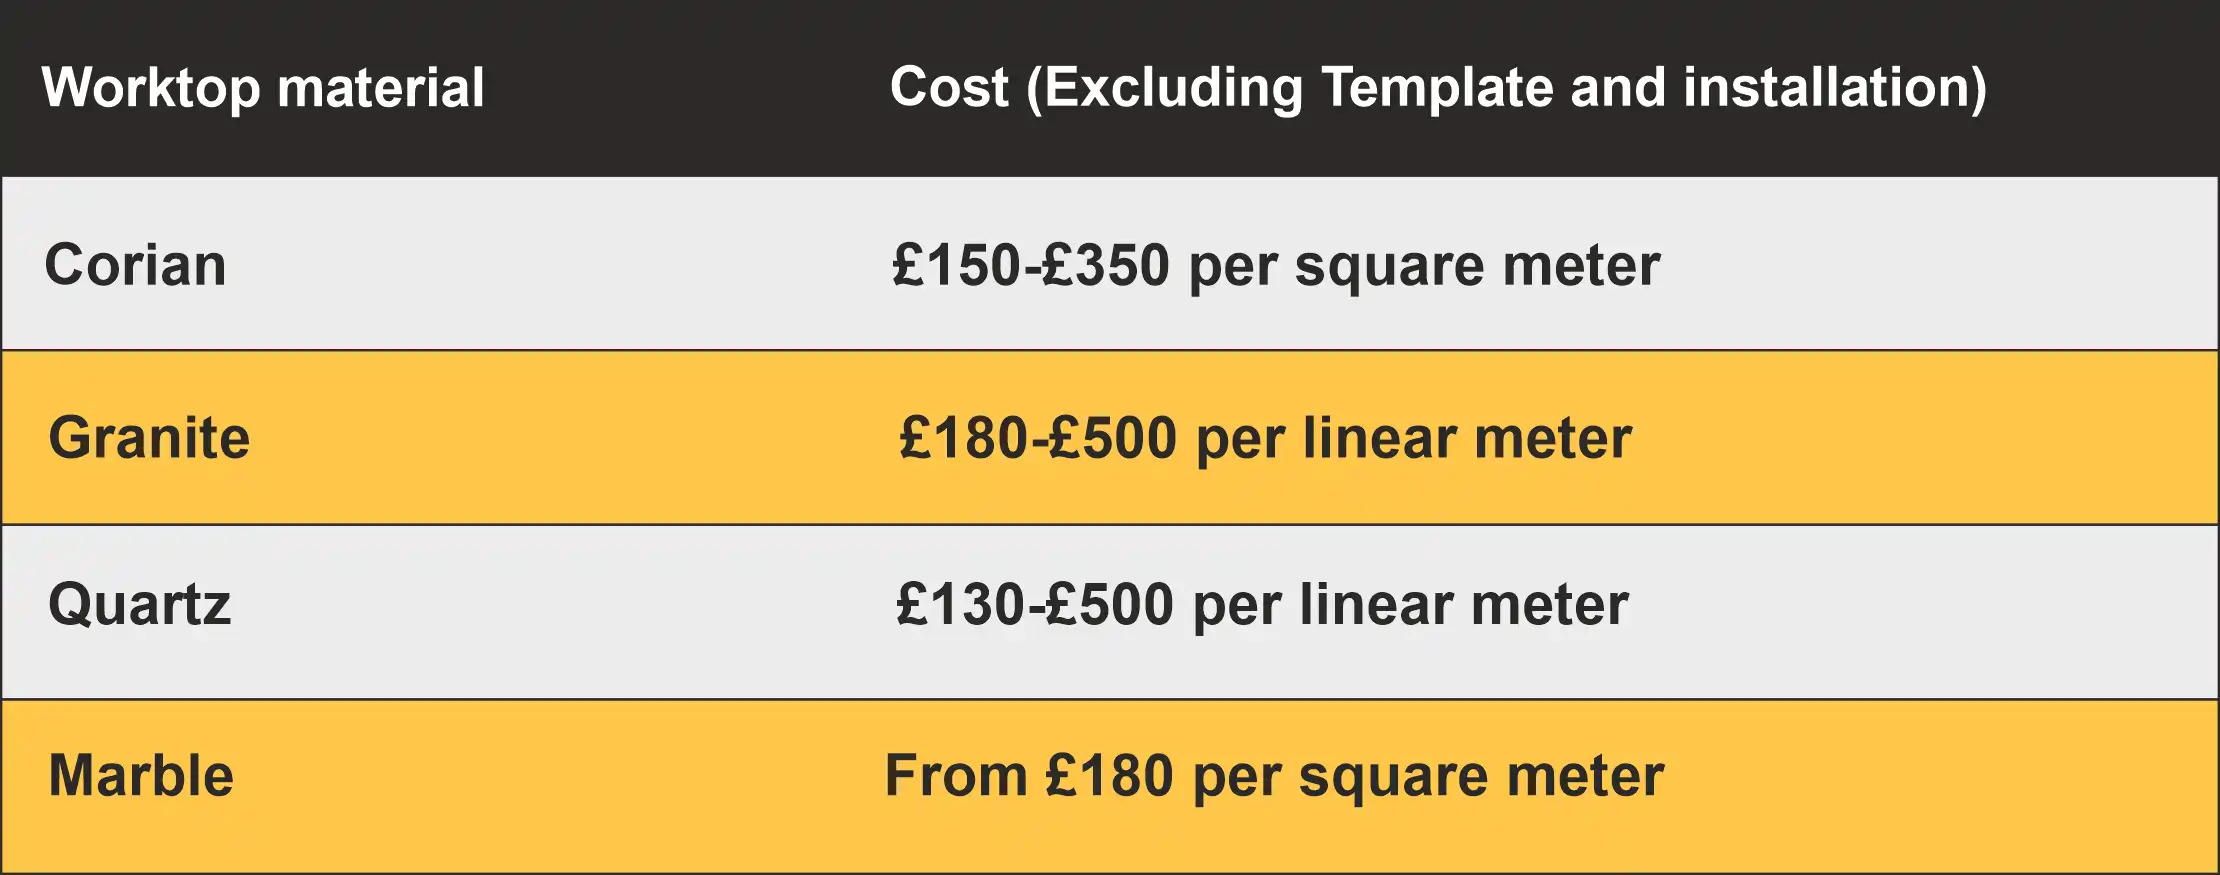The height and width of the screenshot is (875, 2220).
Task: Select the Marble material cell
Action: coord(141,776)
